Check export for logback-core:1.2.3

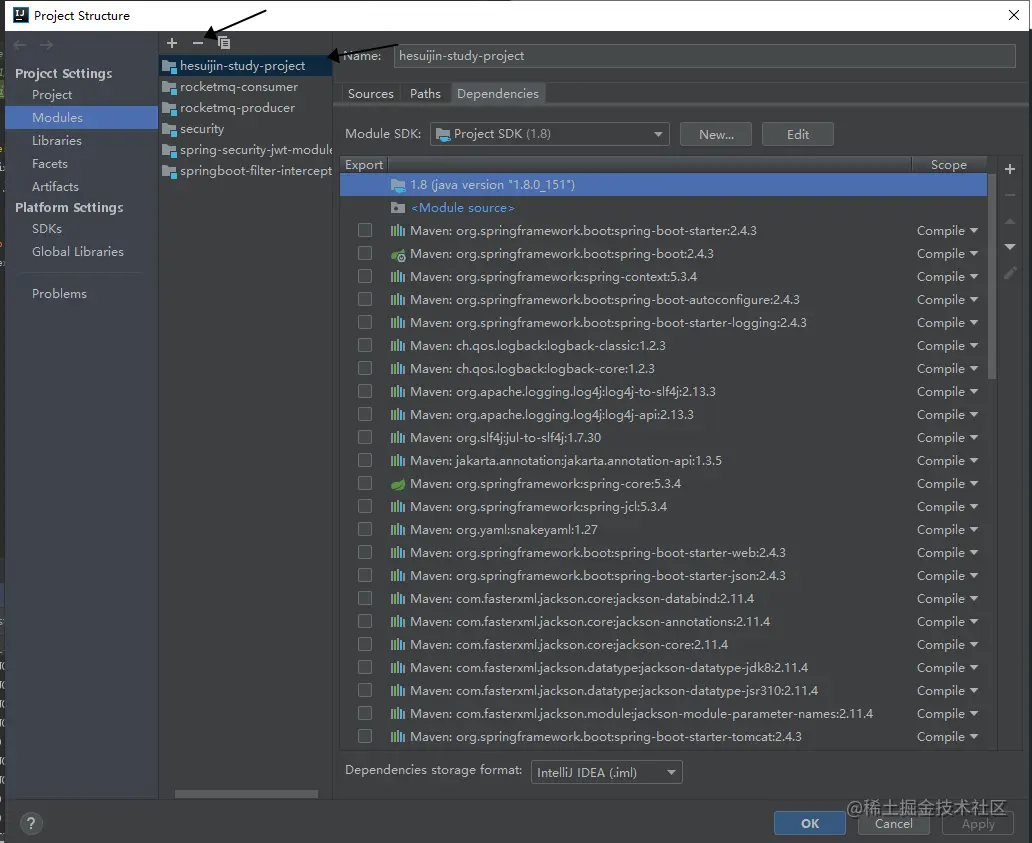tap(365, 369)
